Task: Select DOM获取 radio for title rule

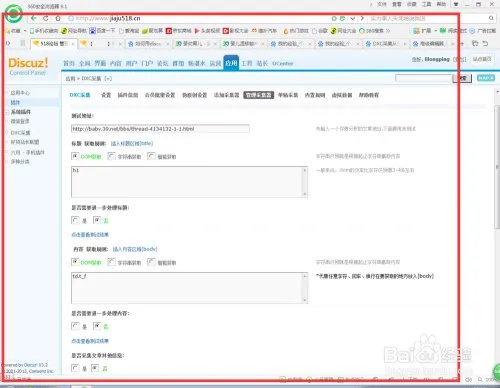Action: pos(75,156)
